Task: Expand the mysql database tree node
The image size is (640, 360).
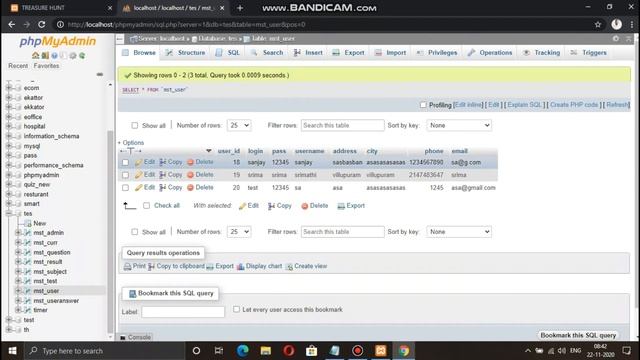Action: tap(9, 146)
